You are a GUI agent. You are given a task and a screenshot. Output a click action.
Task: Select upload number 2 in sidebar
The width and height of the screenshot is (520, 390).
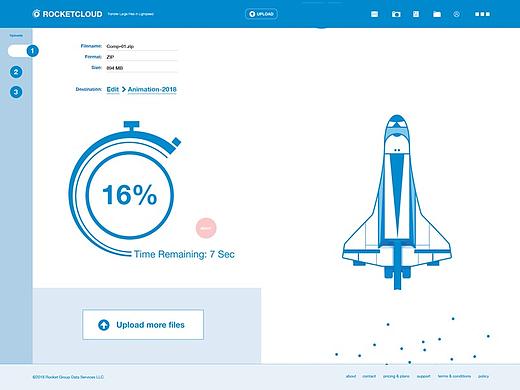click(16, 72)
